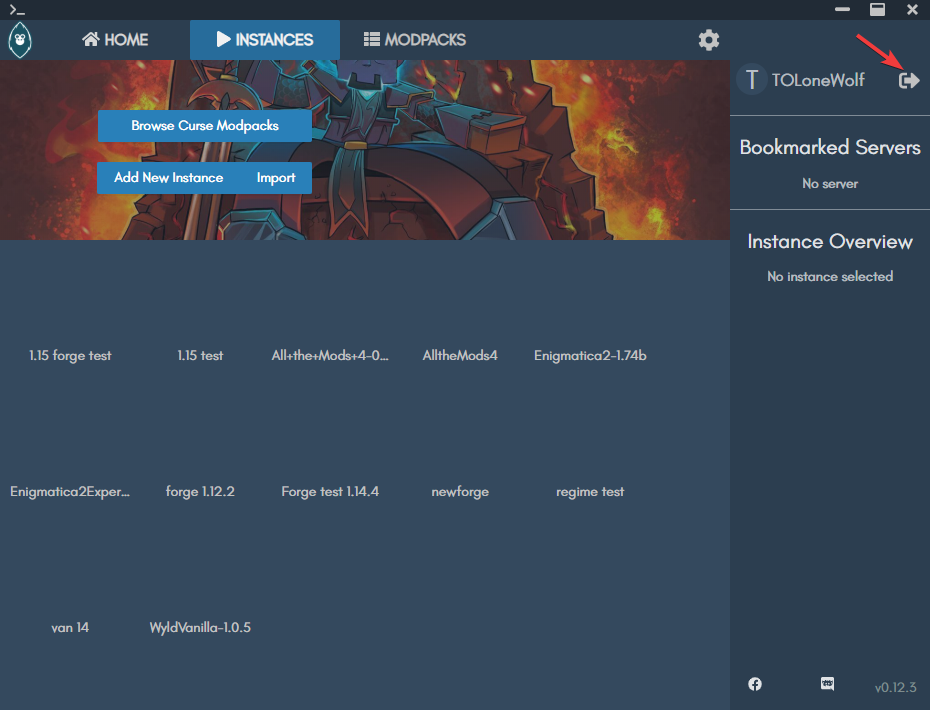Click the terminal prompt icon in title bar
Image resolution: width=930 pixels, height=710 pixels.
click(17, 9)
